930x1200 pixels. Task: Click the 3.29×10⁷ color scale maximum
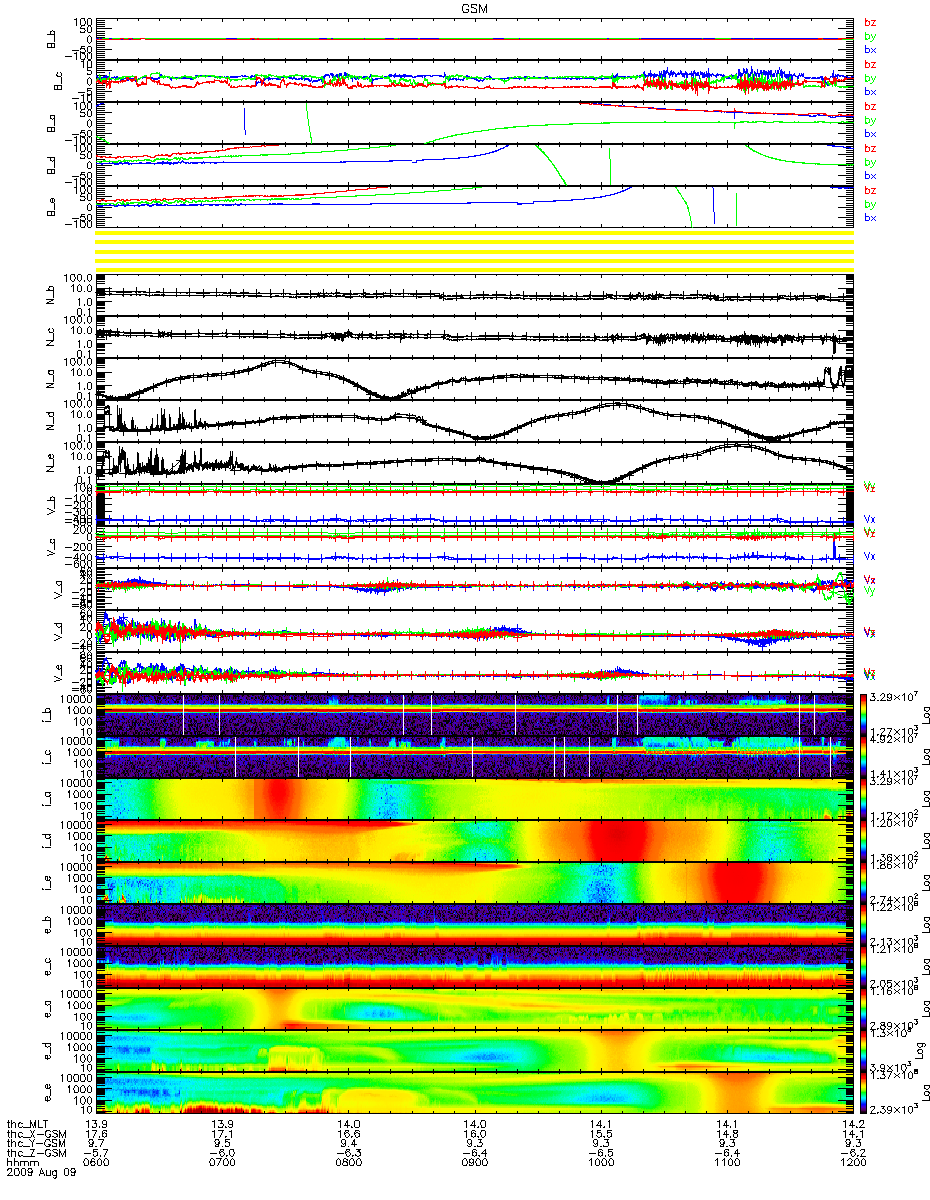coord(893,694)
